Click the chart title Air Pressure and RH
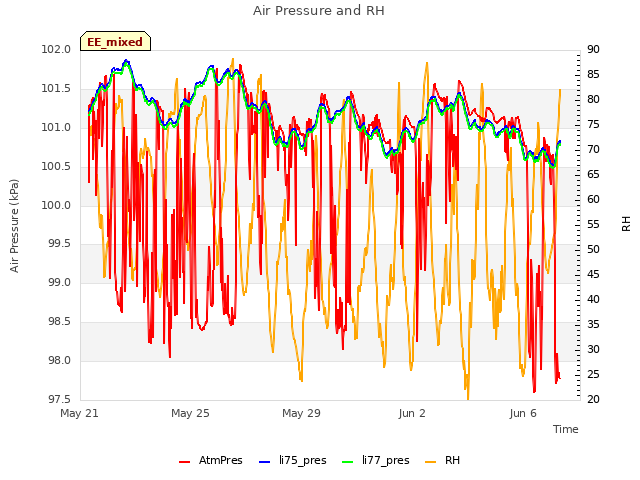Viewport: 640px width, 480px height. (319, 11)
